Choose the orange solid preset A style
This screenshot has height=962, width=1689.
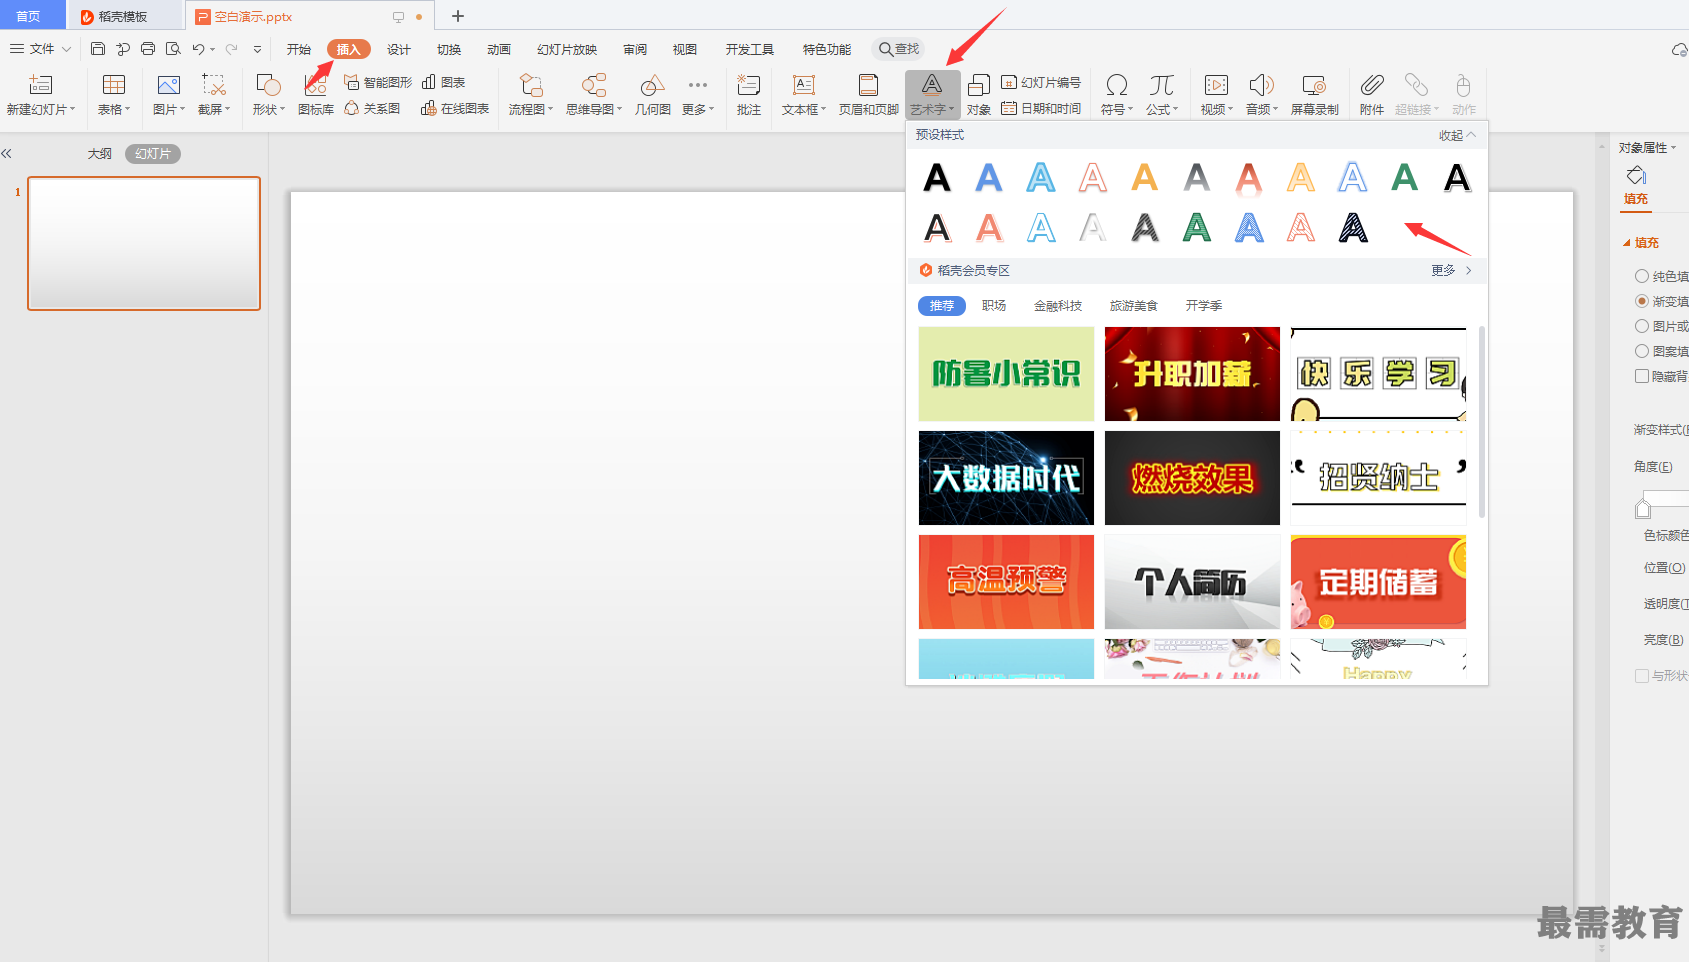[x=1145, y=178]
